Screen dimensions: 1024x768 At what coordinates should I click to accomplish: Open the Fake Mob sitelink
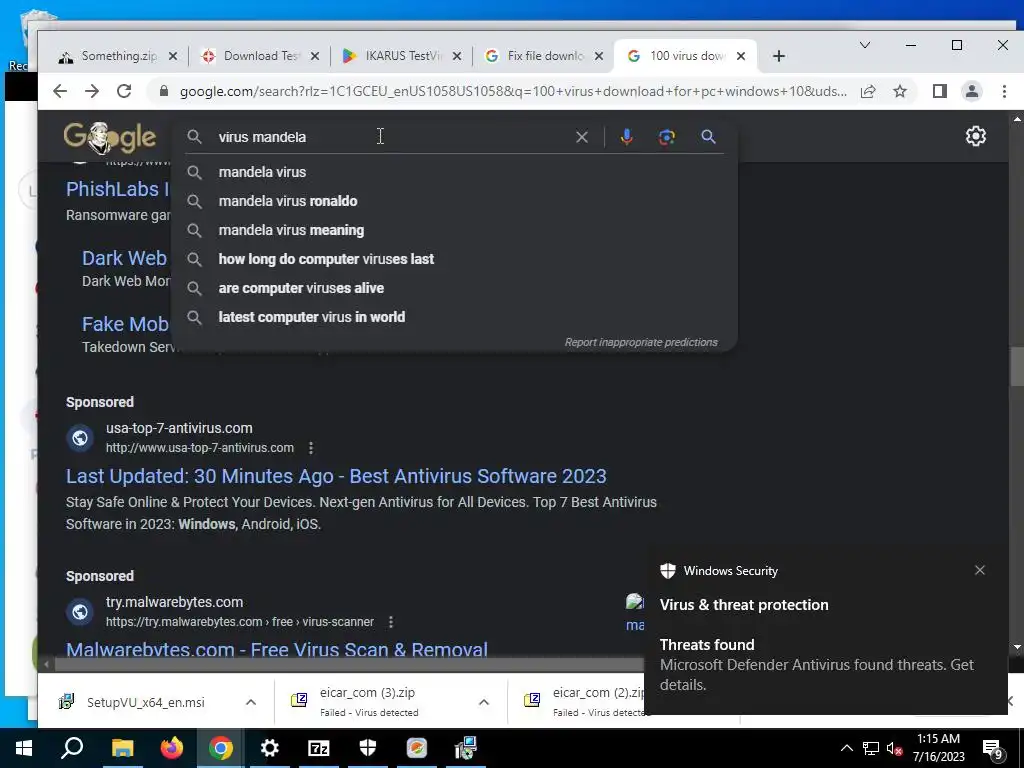(125, 324)
